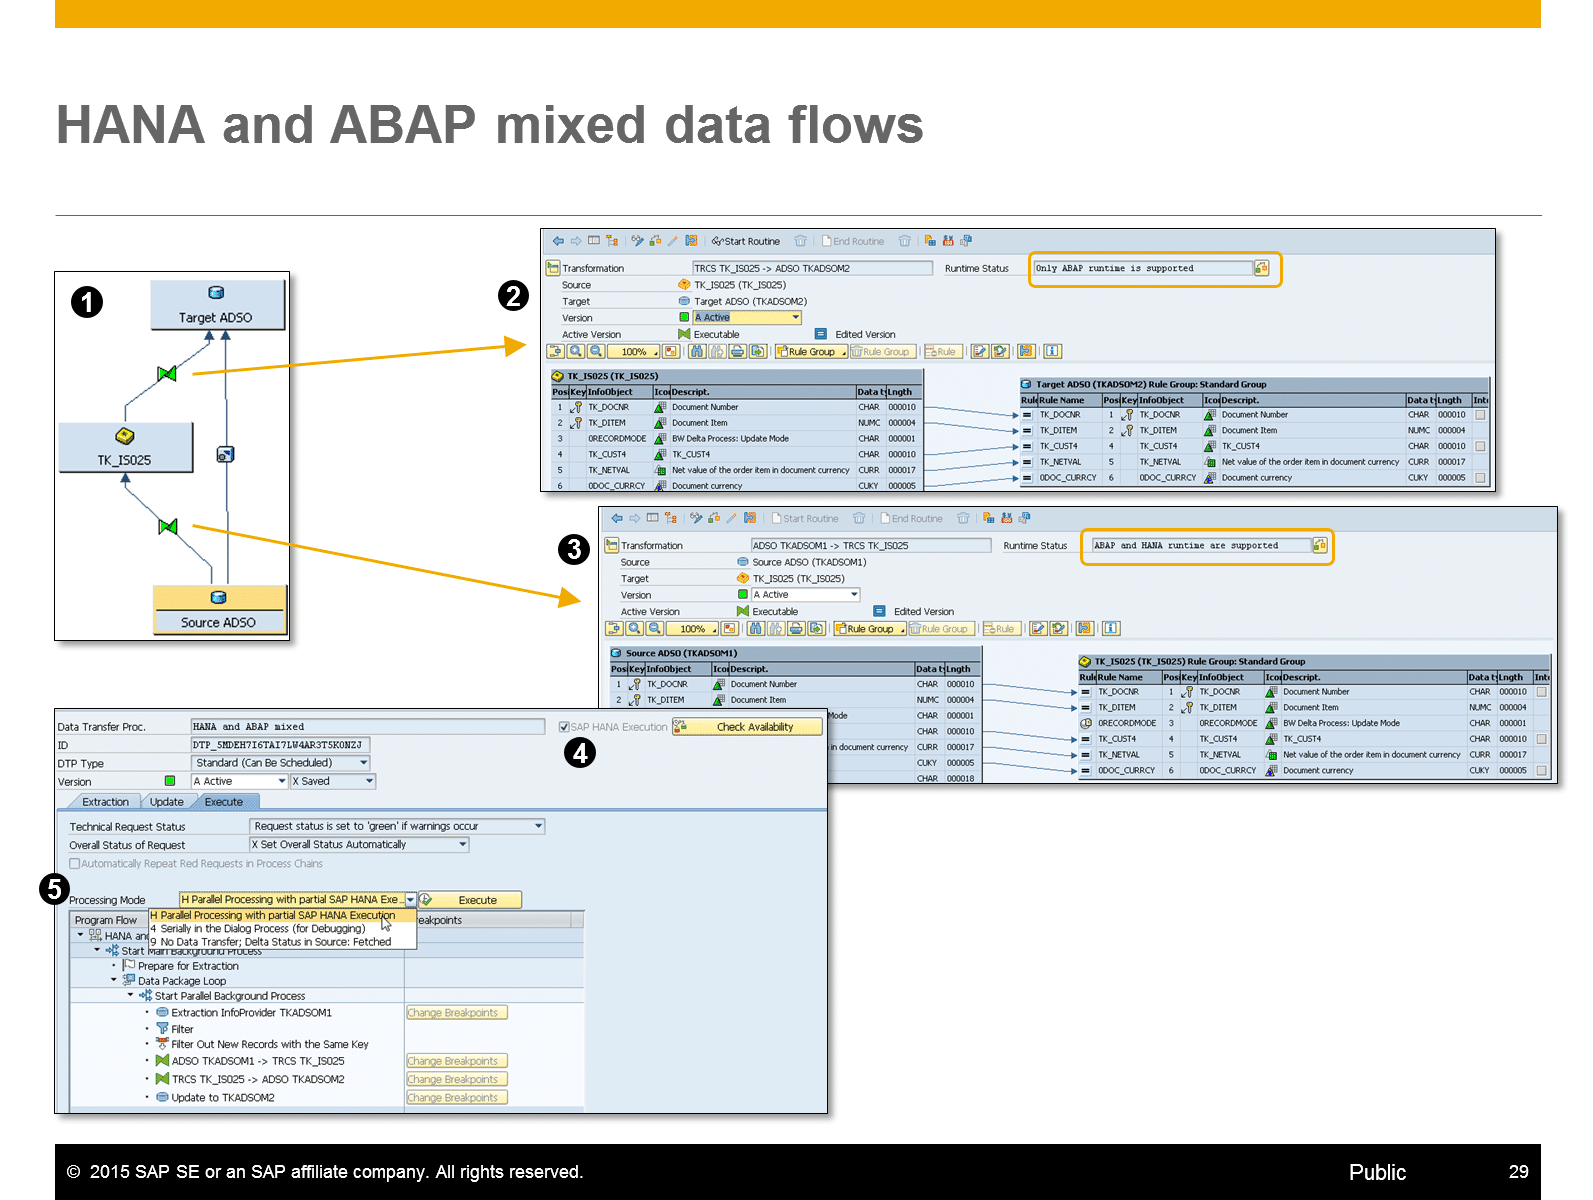1593x1200 pixels.
Task: Open the DTP Type dropdown
Action: click(364, 763)
